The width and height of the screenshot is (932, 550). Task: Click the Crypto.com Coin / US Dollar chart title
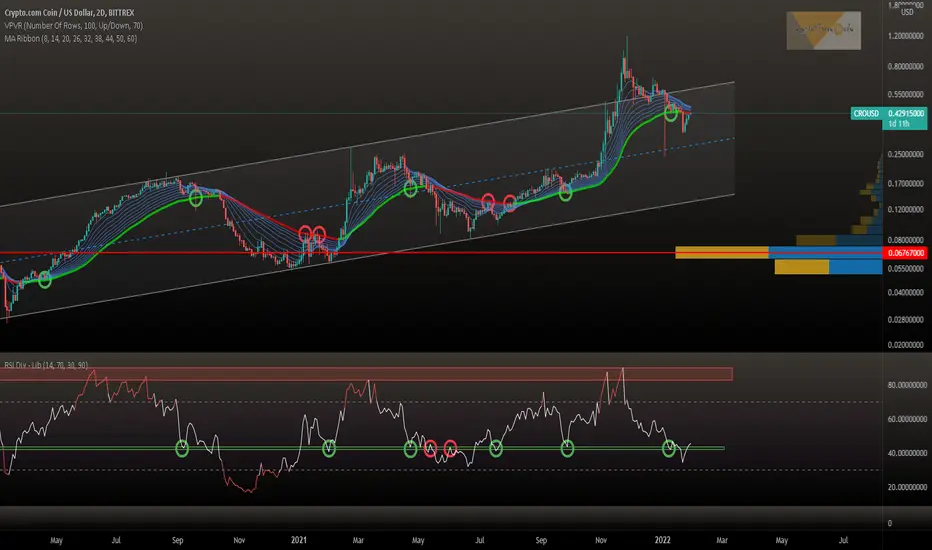pyautogui.click(x=69, y=12)
